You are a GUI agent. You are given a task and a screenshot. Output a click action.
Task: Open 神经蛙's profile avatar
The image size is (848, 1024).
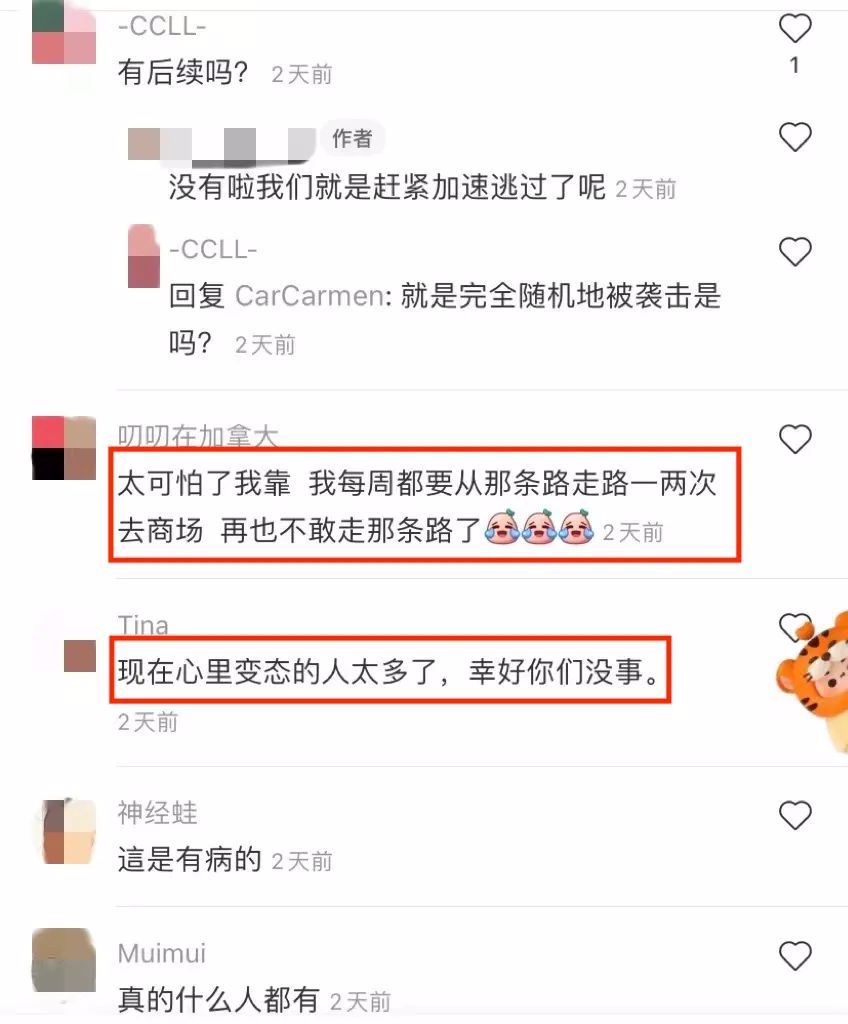tap(64, 831)
